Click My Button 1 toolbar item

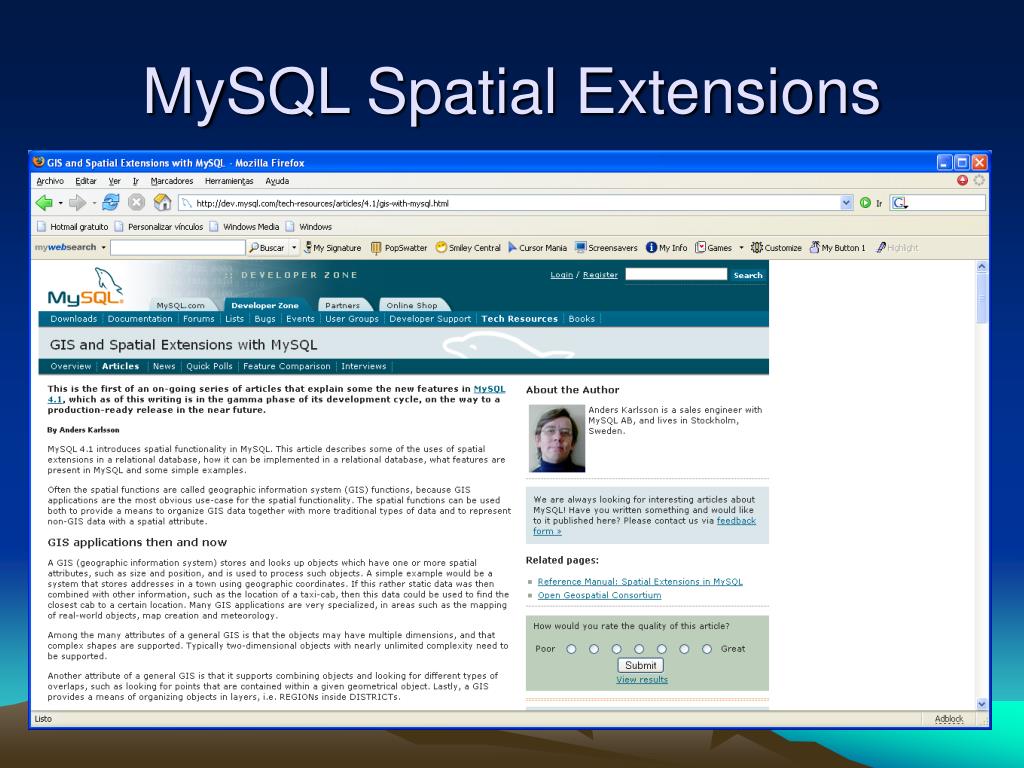[x=837, y=248]
